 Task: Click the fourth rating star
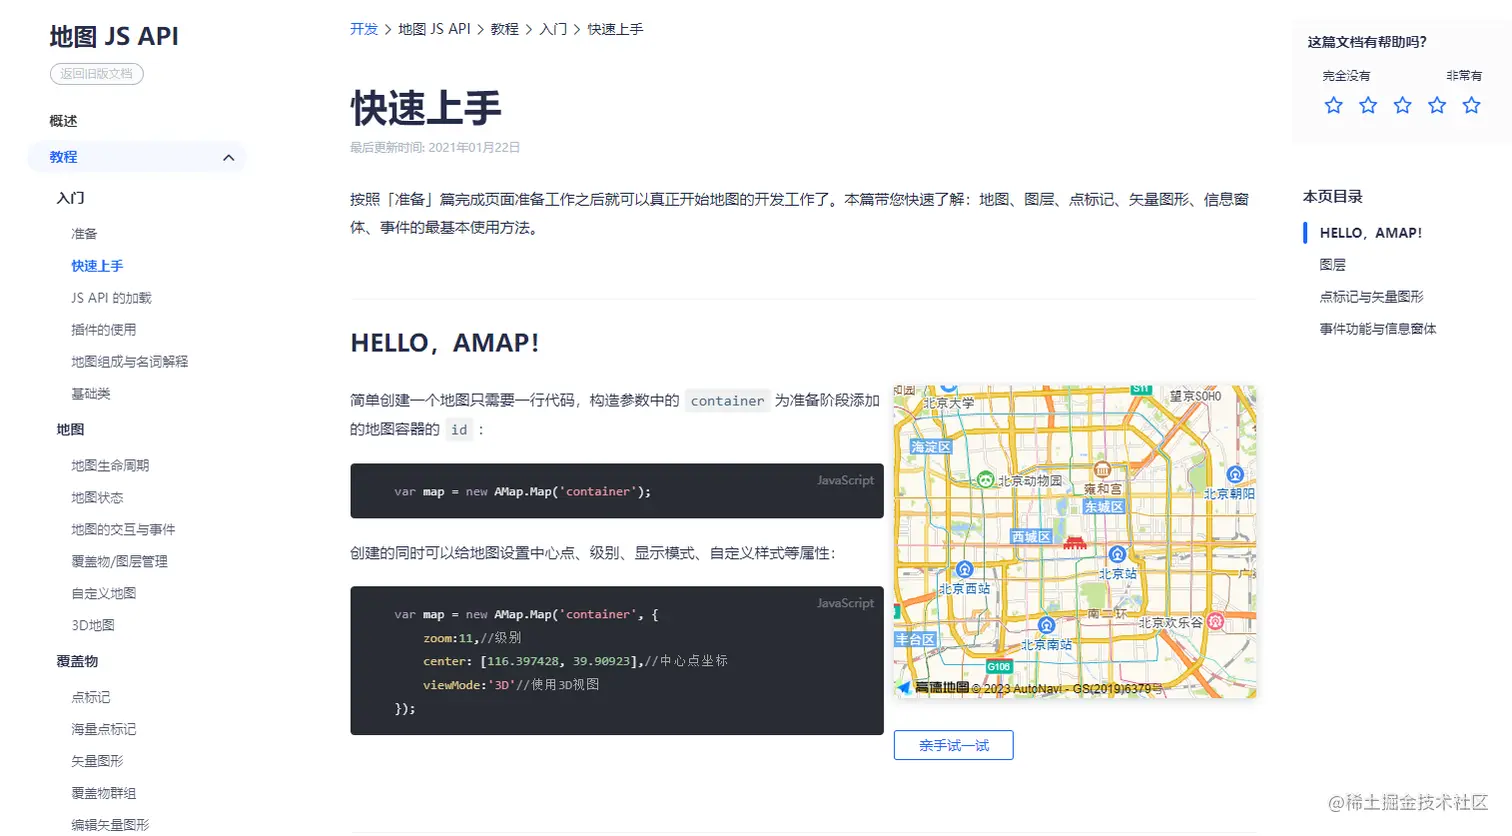click(x=1437, y=105)
